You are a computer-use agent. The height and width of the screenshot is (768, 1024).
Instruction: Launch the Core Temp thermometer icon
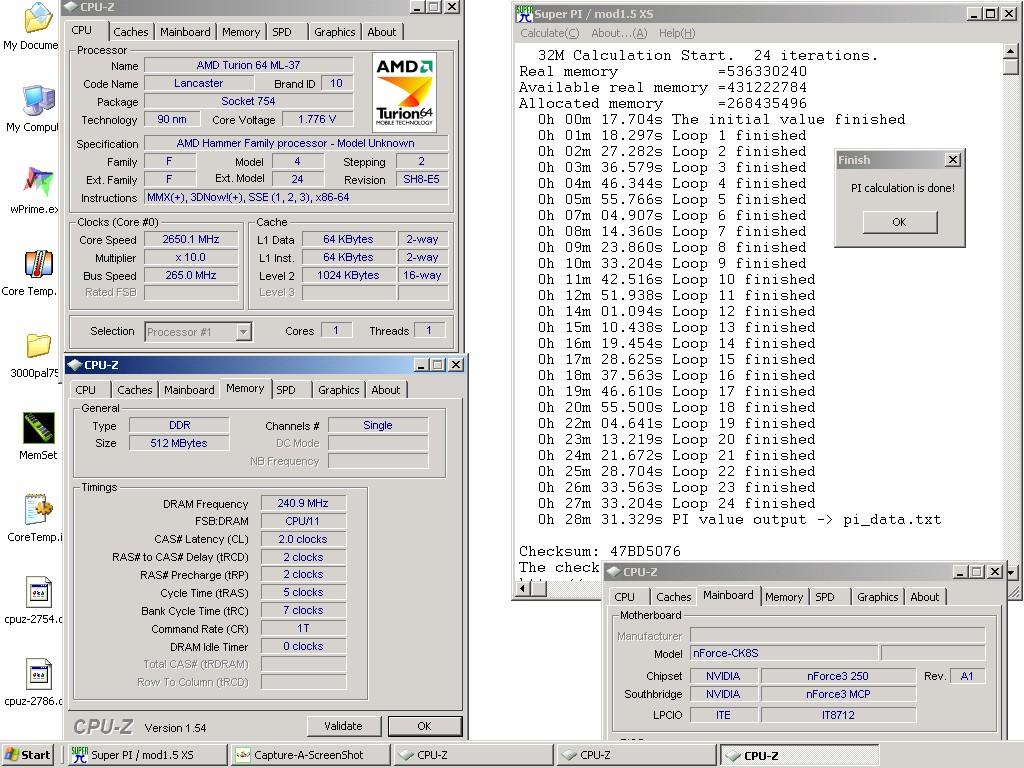pyautogui.click(x=38, y=264)
